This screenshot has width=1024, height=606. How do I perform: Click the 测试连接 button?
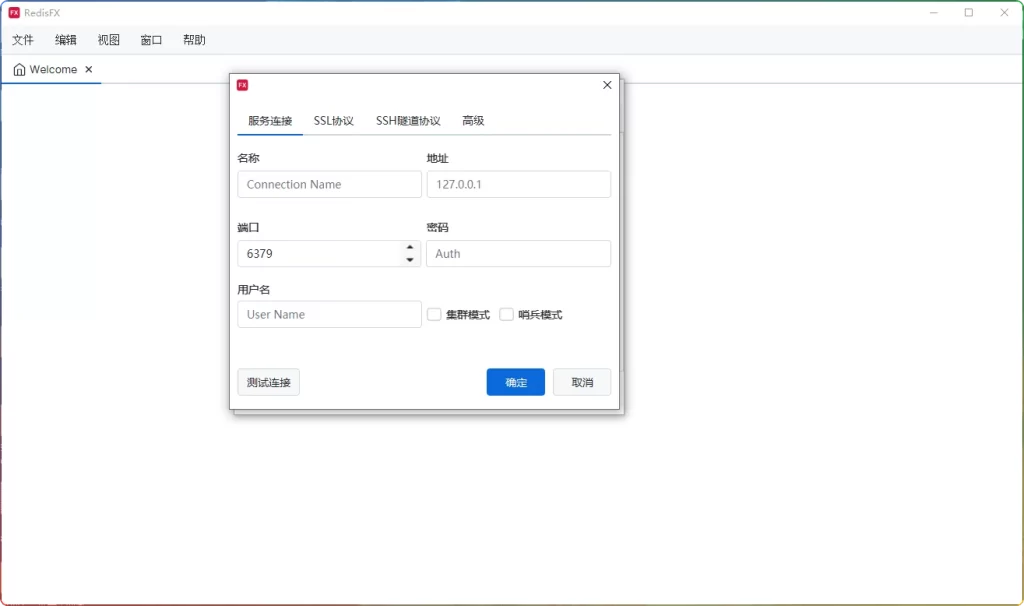click(x=268, y=382)
